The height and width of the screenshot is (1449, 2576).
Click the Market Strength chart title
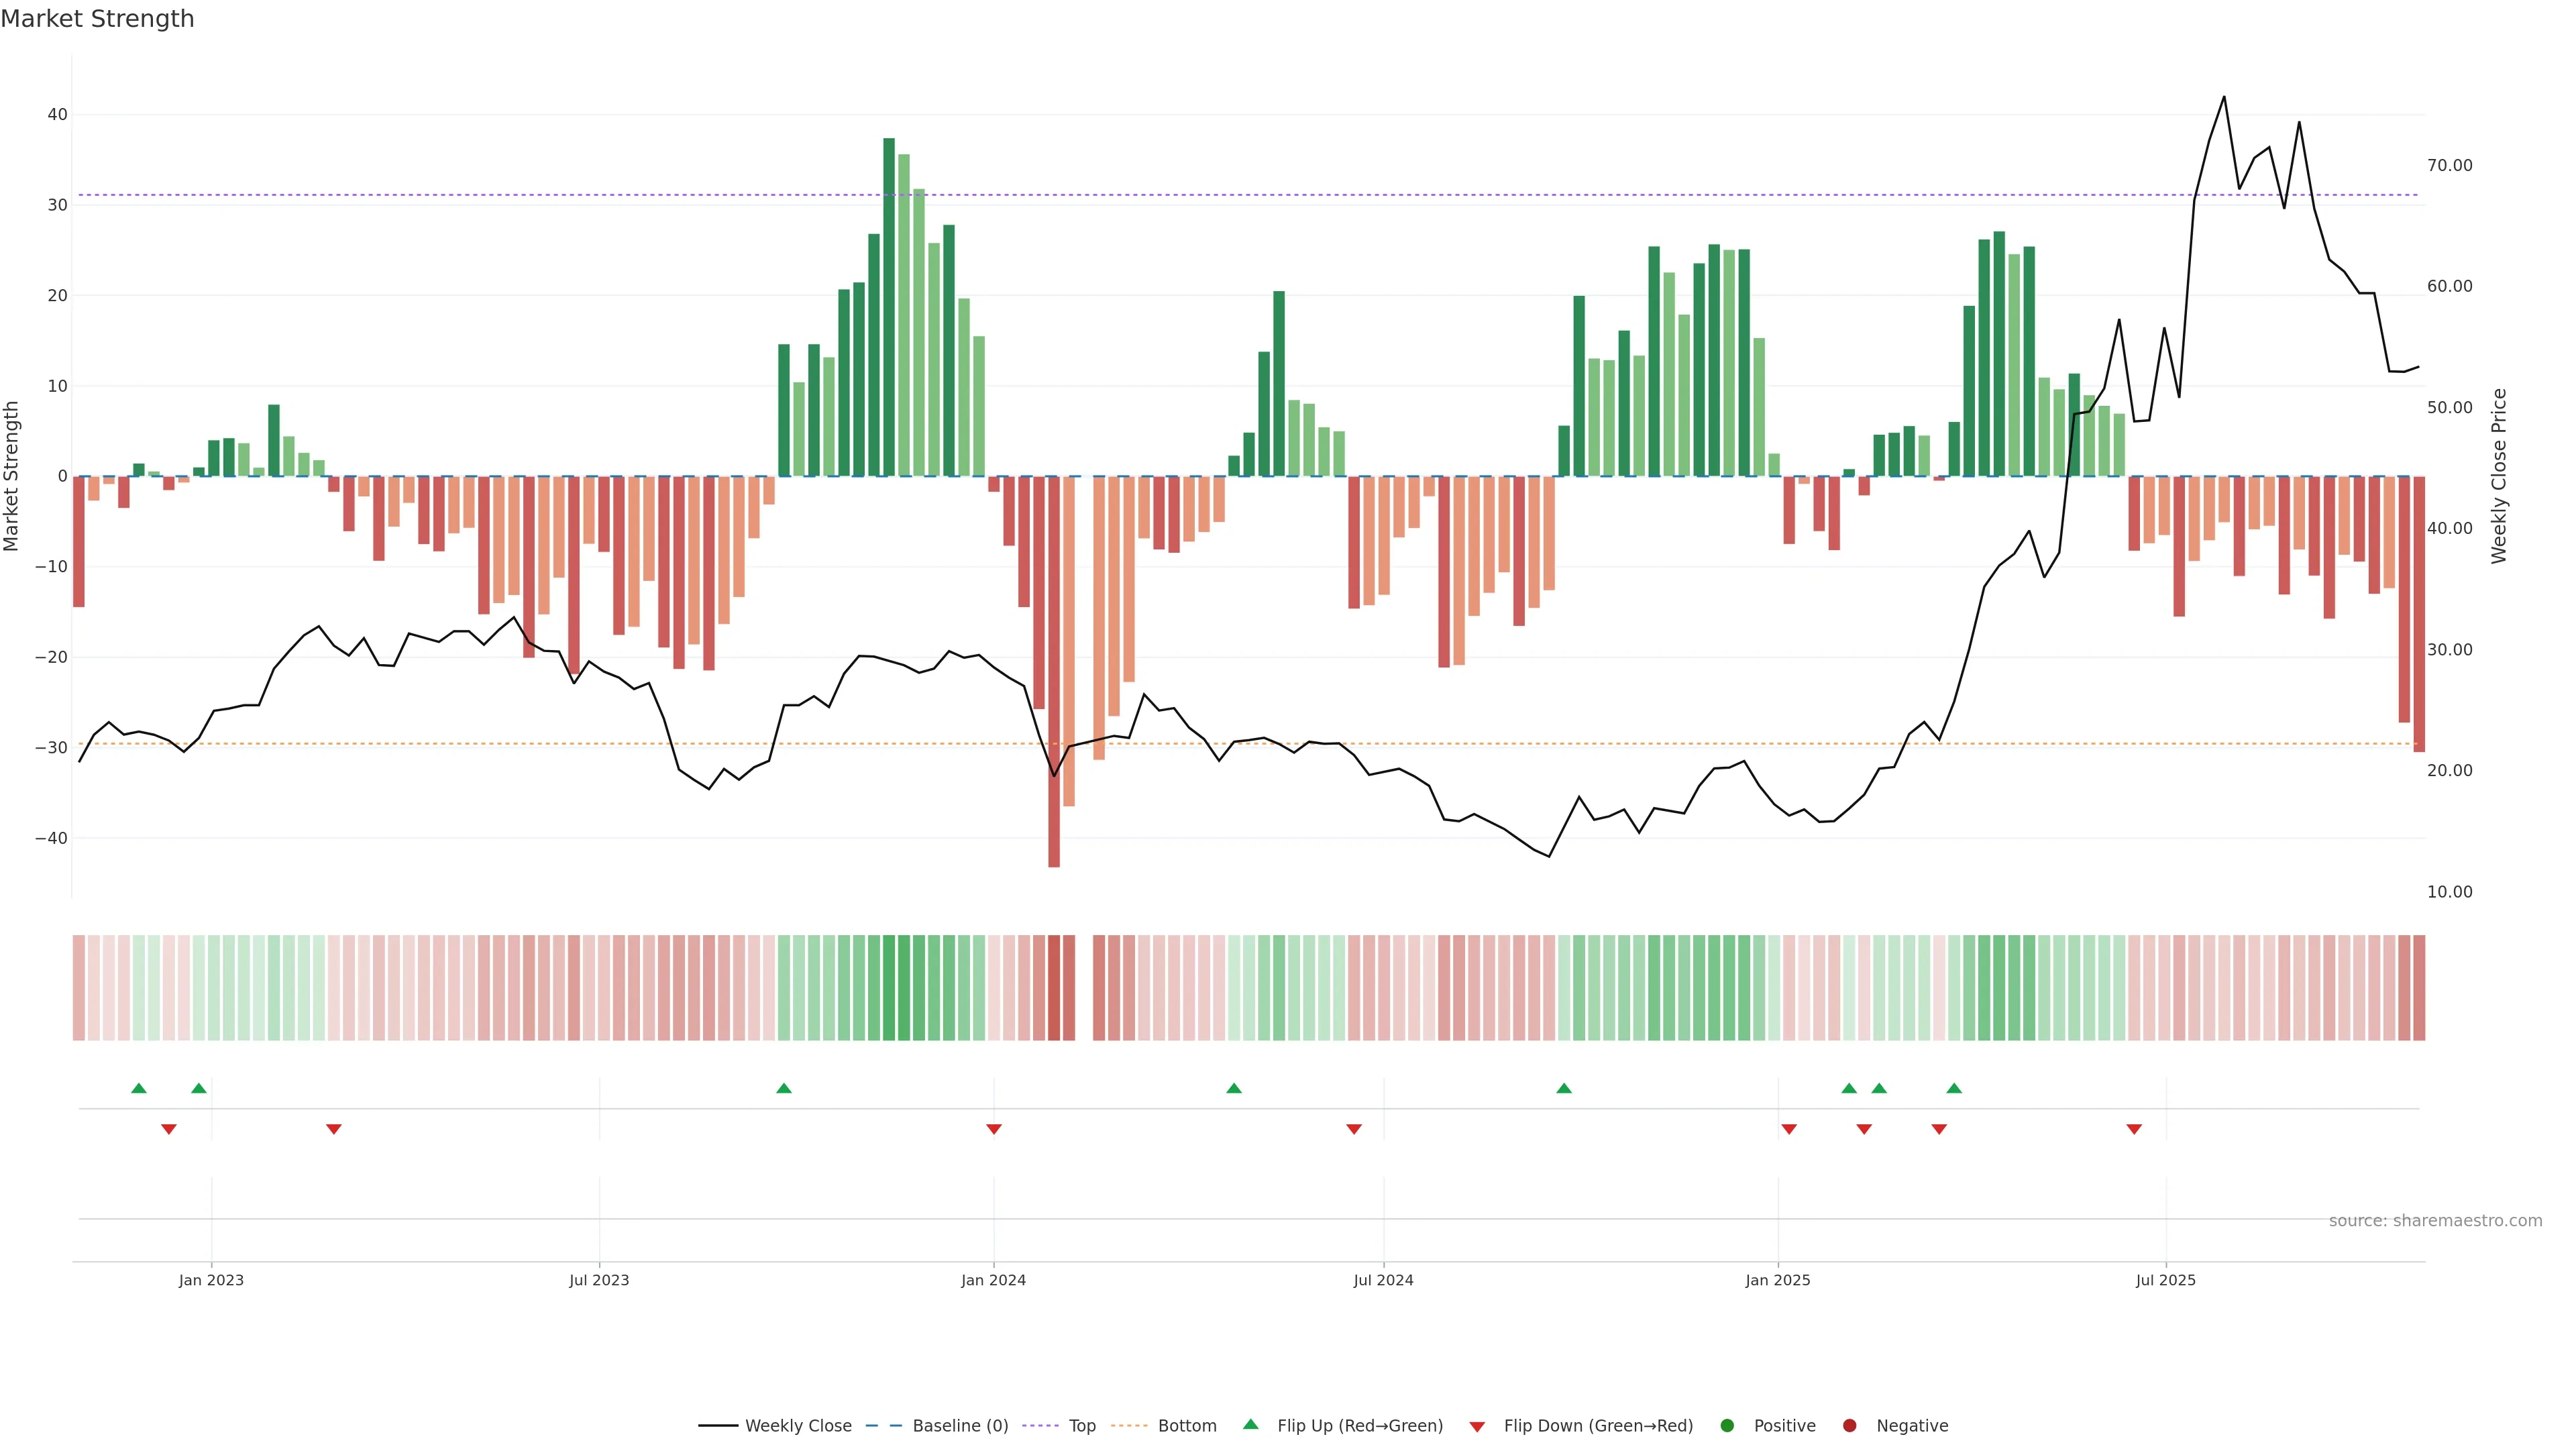[x=97, y=19]
